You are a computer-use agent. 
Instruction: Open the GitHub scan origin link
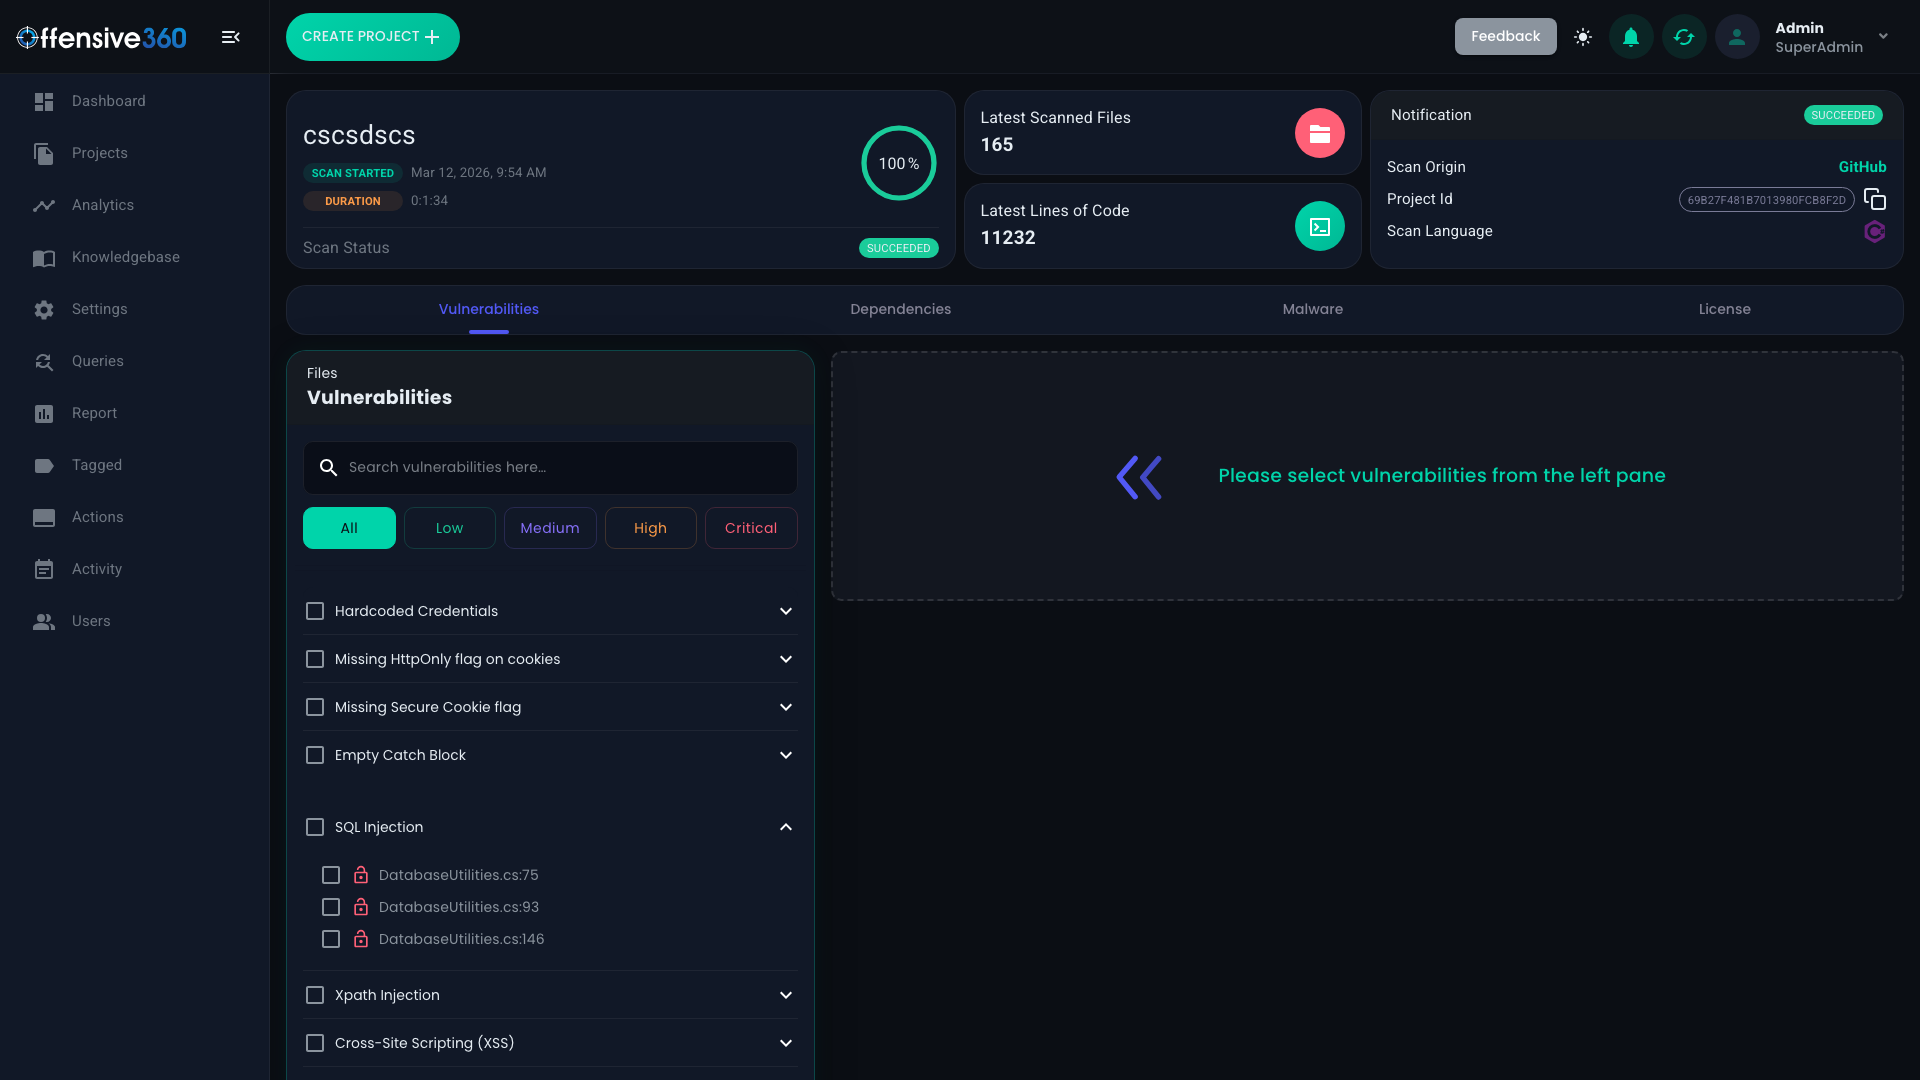click(x=1862, y=167)
